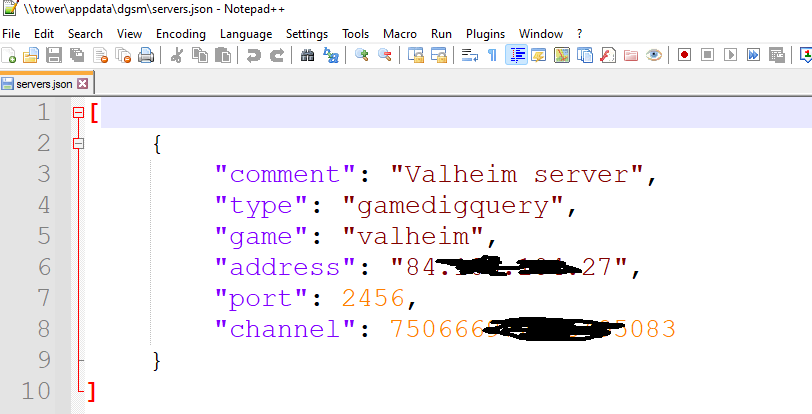Click the "address" key text
The image size is (812, 414).
(x=286, y=267)
